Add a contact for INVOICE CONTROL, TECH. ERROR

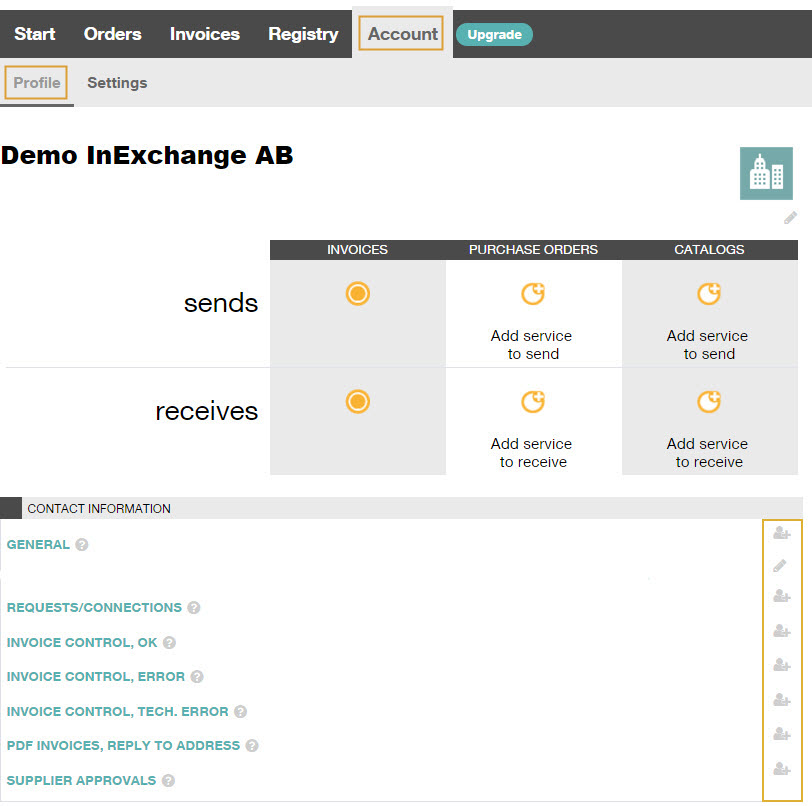781,700
